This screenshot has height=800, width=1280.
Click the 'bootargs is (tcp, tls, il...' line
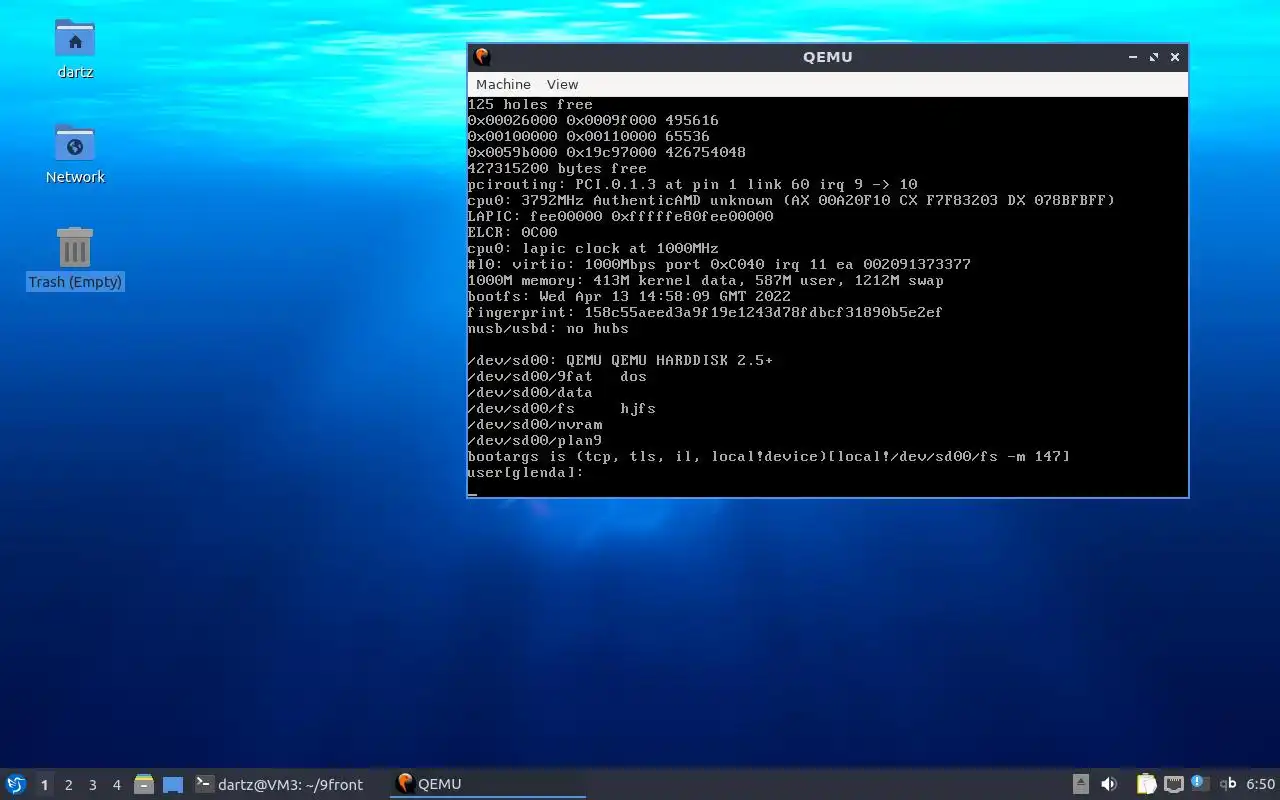[x=768, y=456]
